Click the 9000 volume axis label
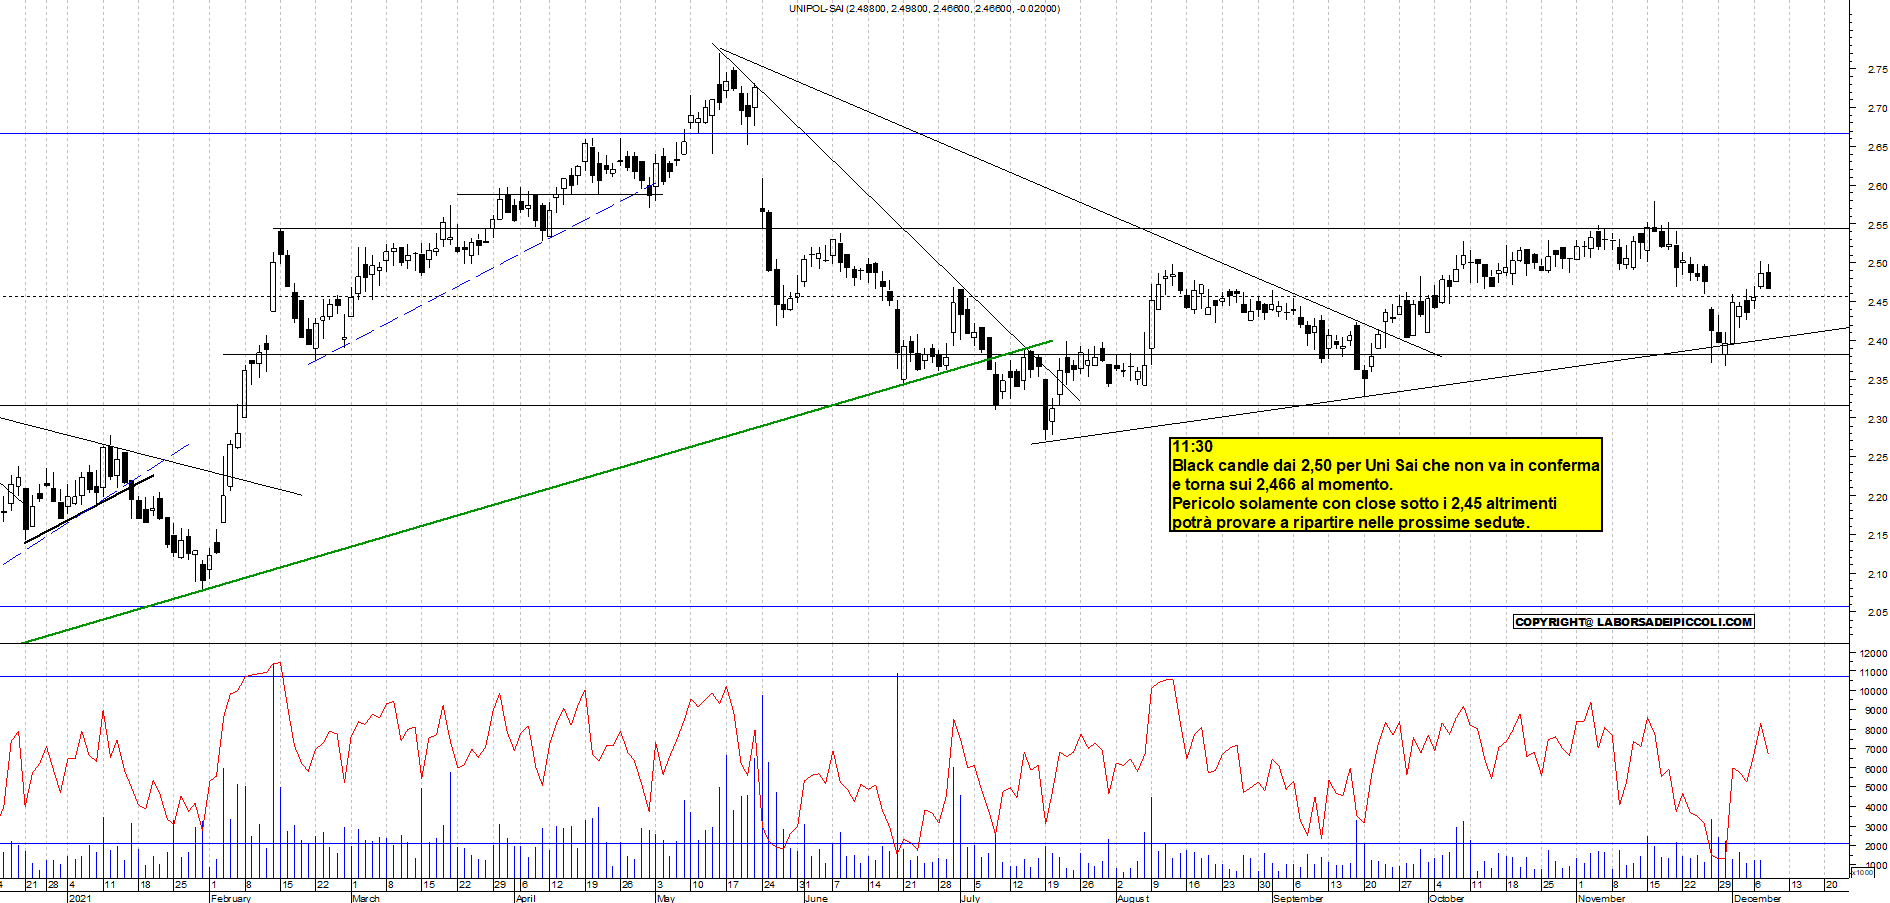Viewport: 1890px width, 903px height. pyautogui.click(x=1876, y=711)
